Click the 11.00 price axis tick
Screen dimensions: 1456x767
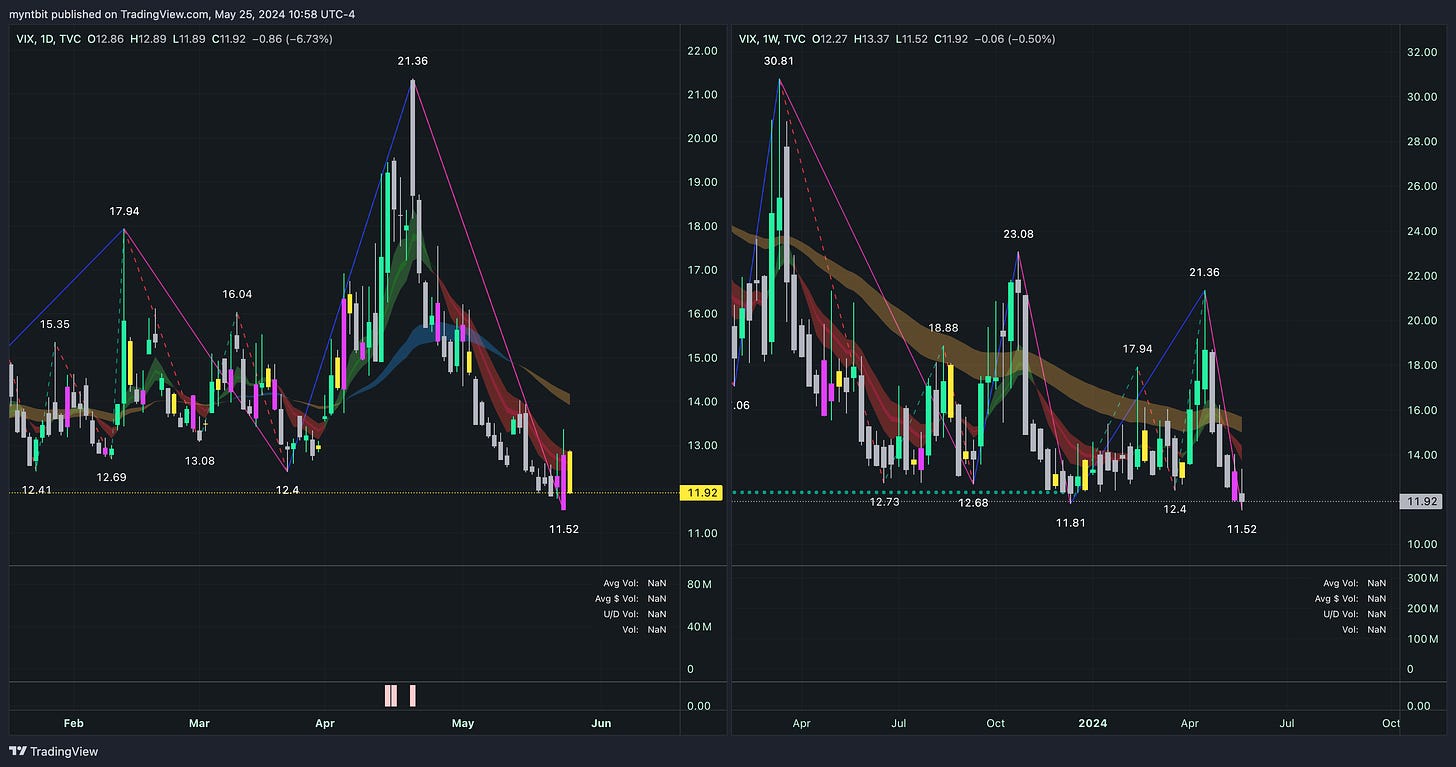[703, 534]
